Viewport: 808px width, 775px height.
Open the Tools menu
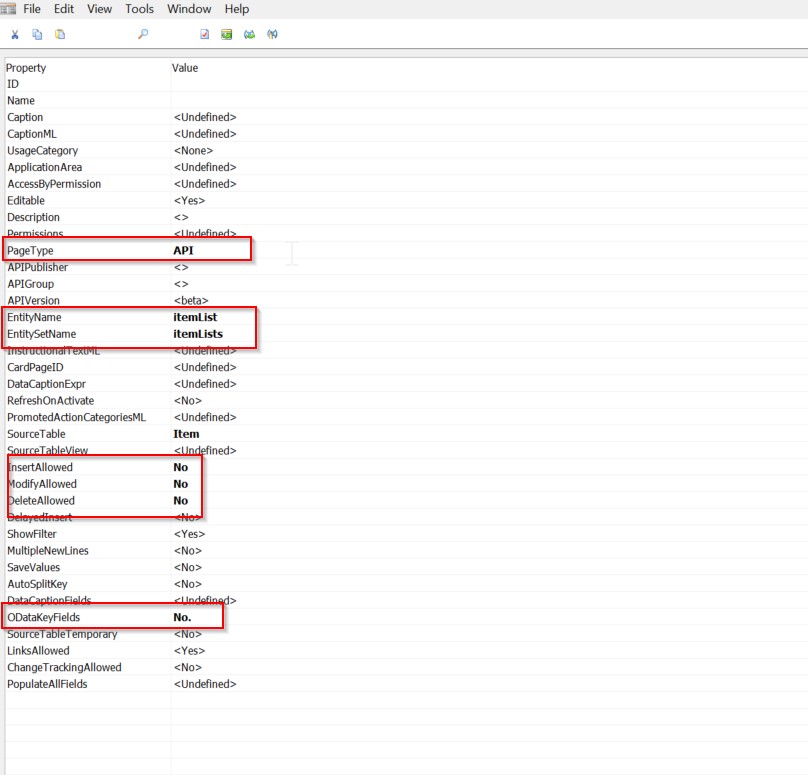point(139,9)
